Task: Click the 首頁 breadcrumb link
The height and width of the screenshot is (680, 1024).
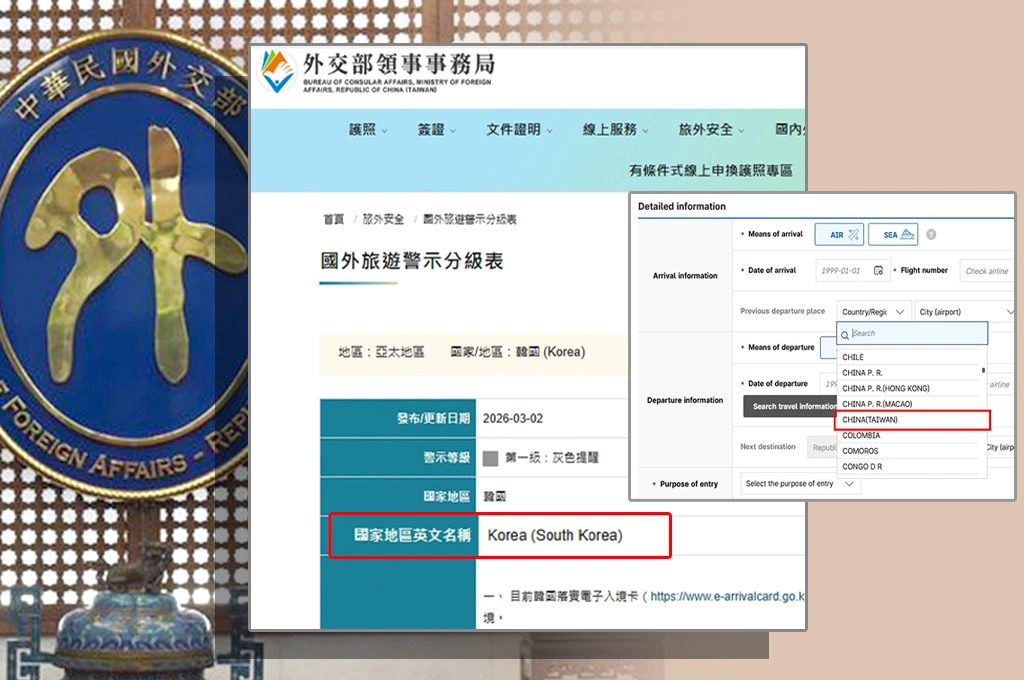Action: pyautogui.click(x=333, y=218)
